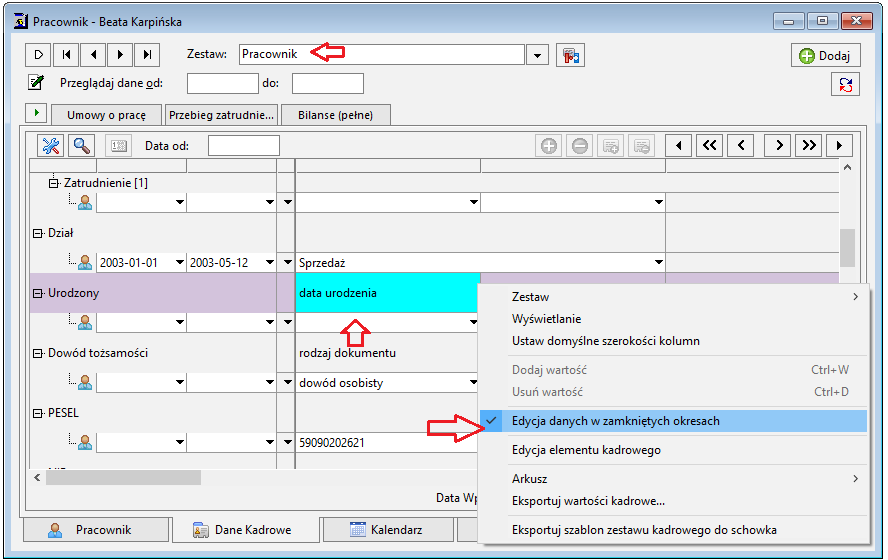Click greyed Dodaj wartość menu entry

point(673,370)
